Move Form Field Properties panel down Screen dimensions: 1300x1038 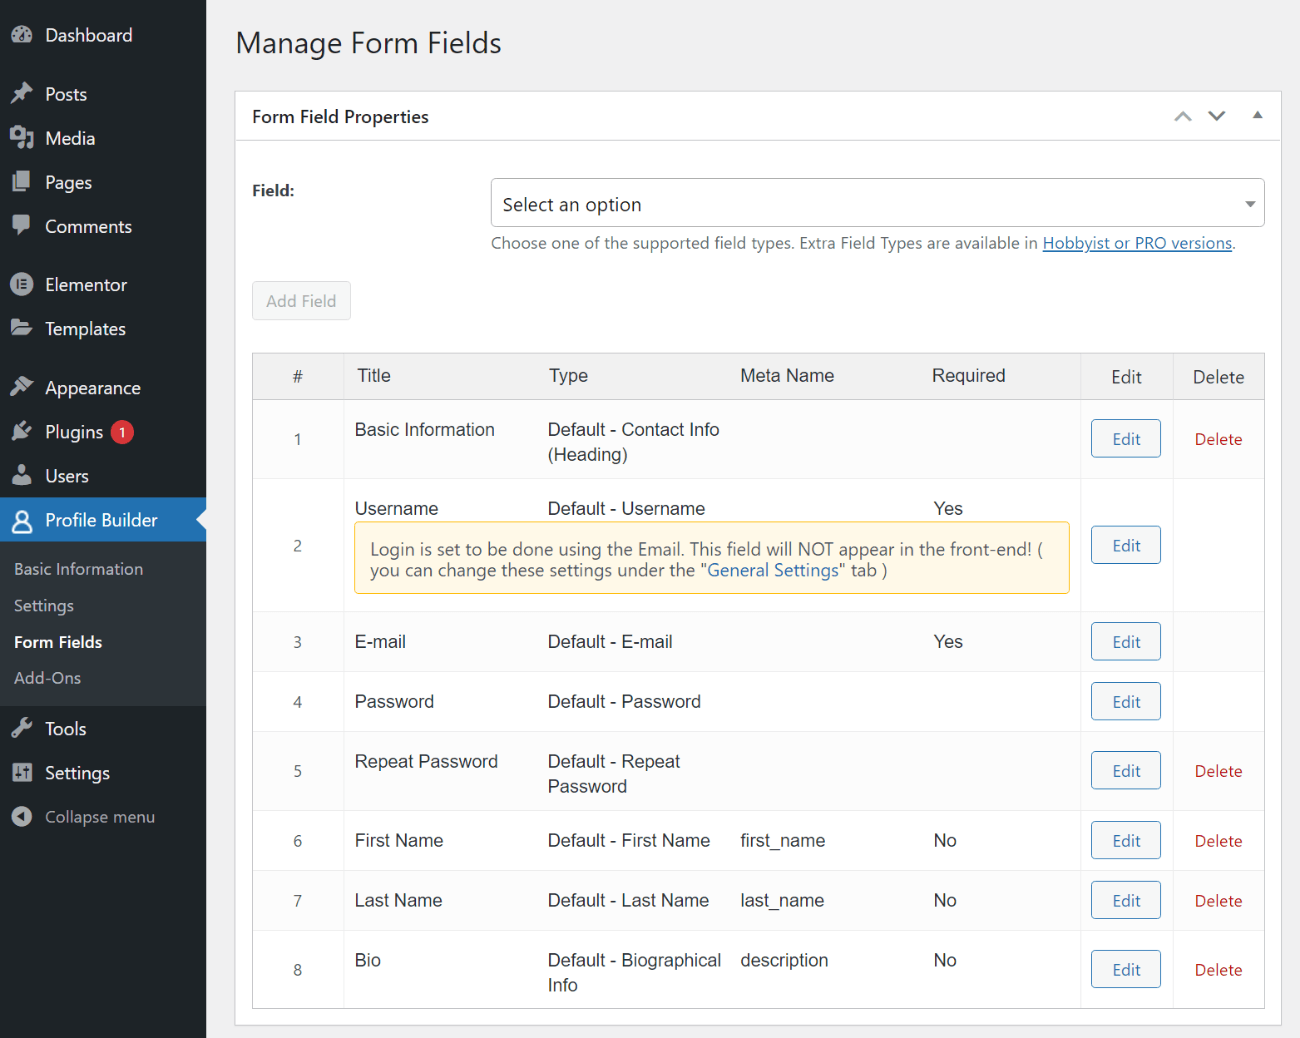tap(1217, 116)
